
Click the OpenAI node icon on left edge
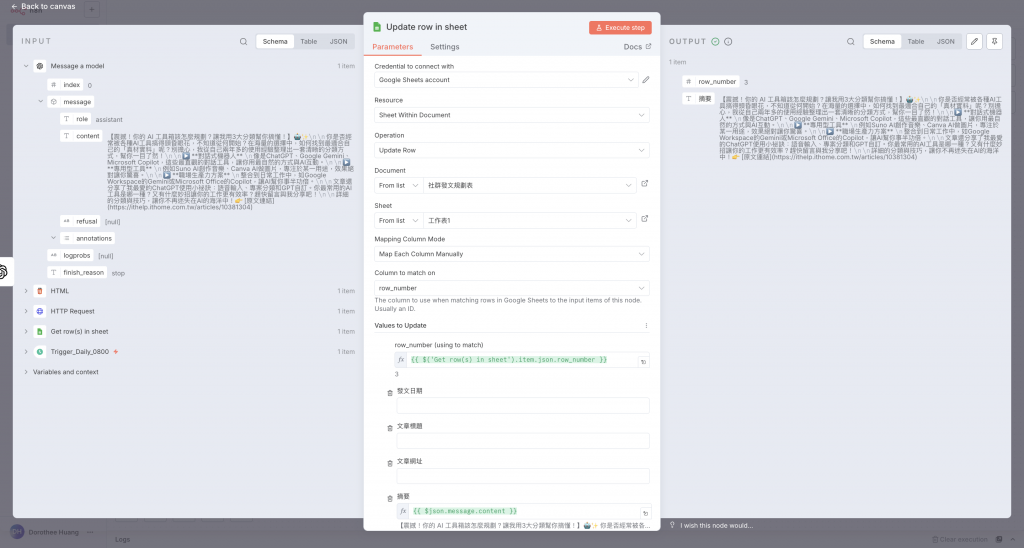tap(3, 272)
